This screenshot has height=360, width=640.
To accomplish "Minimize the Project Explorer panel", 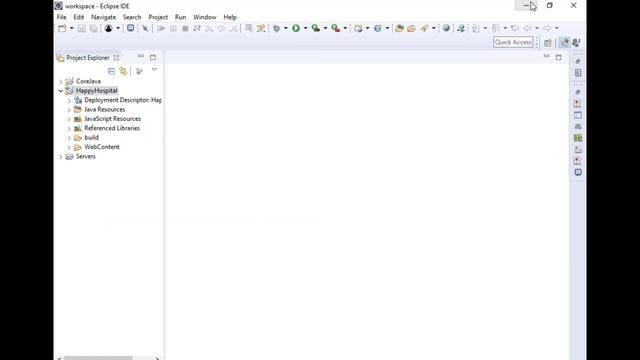I will click(141, 56).
